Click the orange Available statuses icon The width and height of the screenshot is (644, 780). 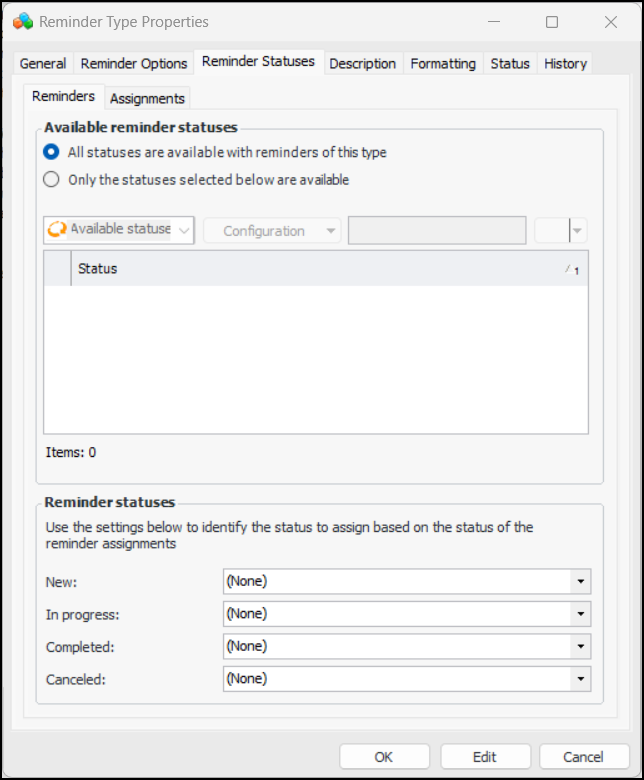point(57,229)
